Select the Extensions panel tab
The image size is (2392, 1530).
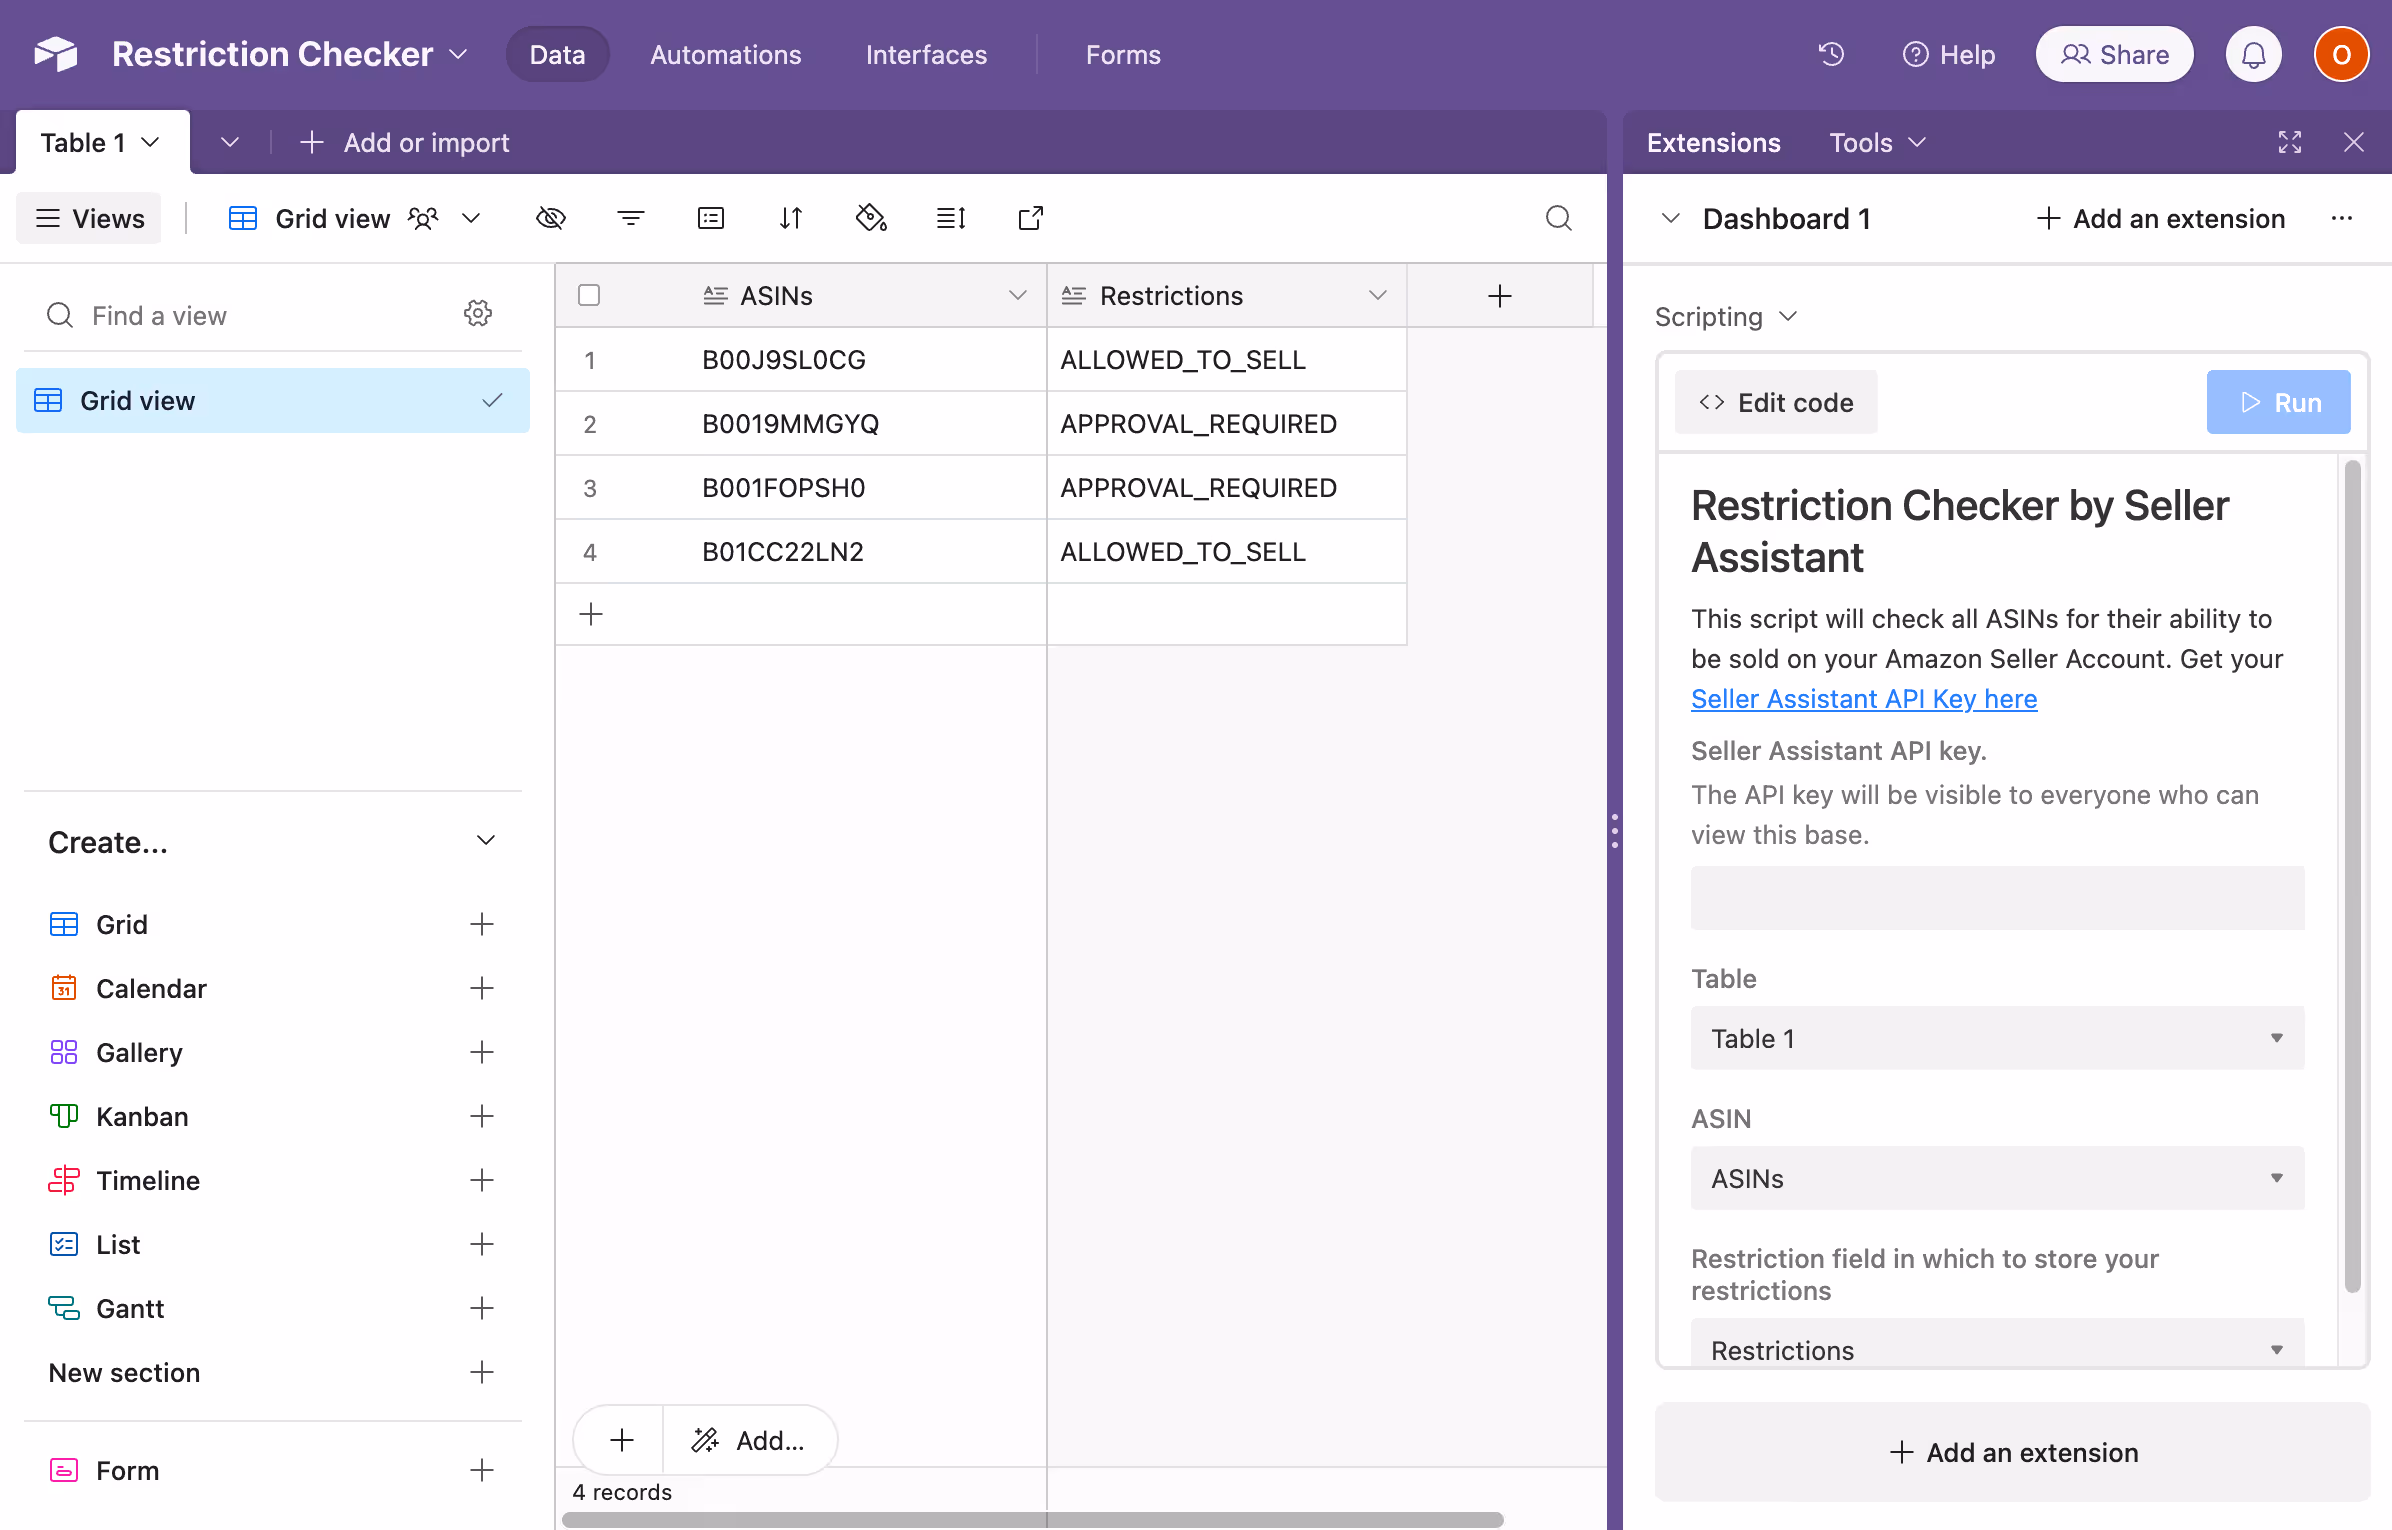coord(1713,142)
